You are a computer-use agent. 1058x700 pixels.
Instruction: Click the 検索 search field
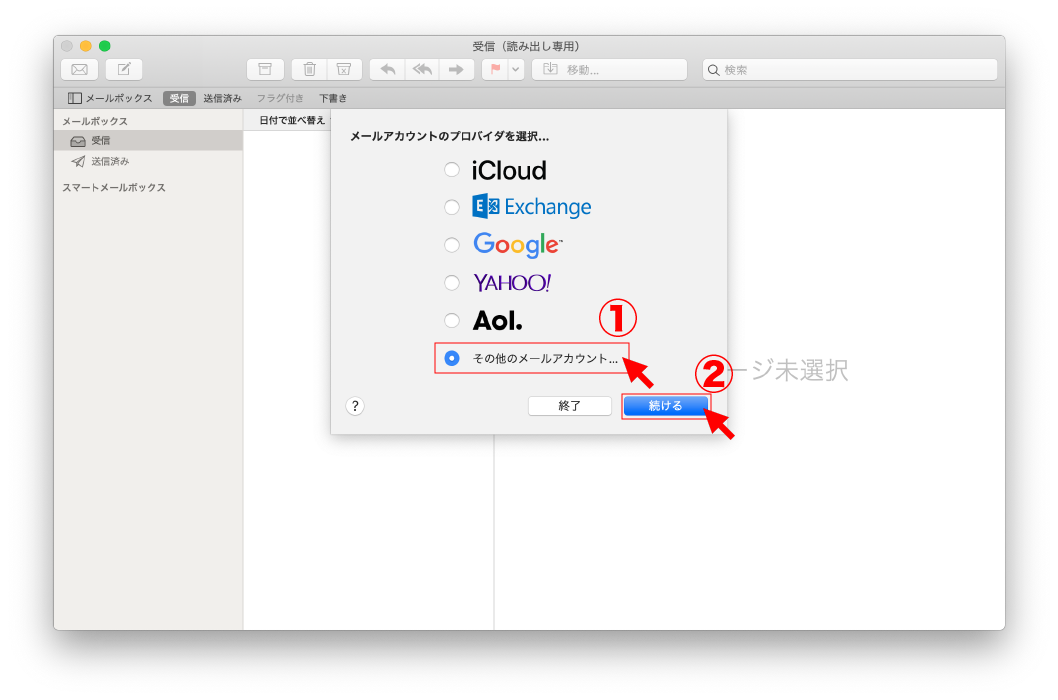pos(850,70)
